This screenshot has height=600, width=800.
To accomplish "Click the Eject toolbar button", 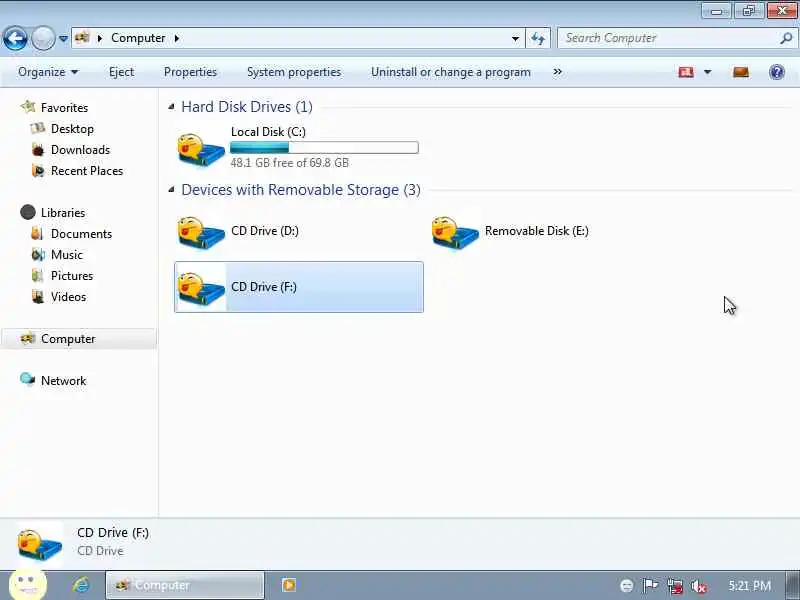I will pos(121,72).
